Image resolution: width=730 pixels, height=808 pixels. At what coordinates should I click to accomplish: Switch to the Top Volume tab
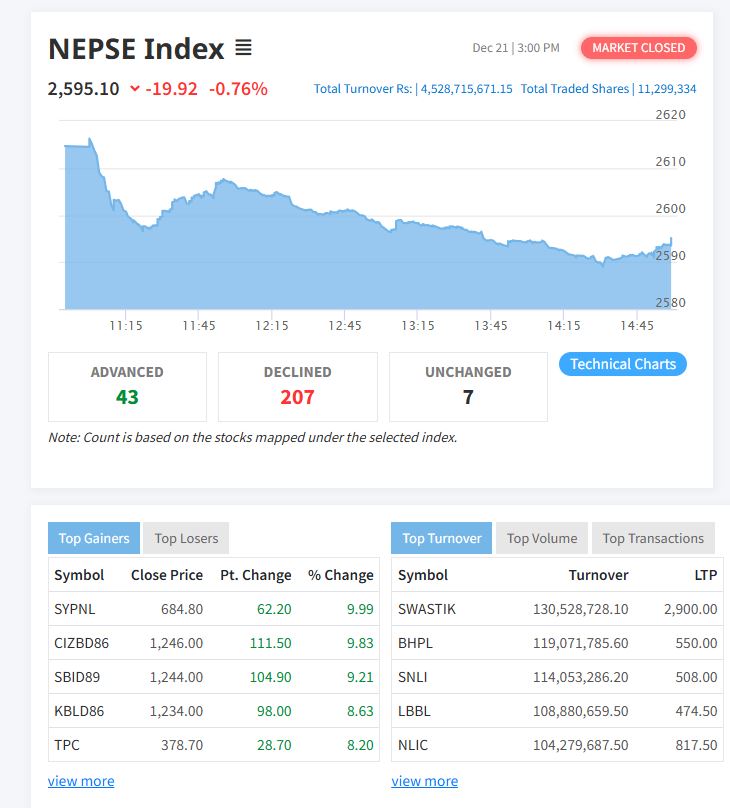tap(541, 538)
